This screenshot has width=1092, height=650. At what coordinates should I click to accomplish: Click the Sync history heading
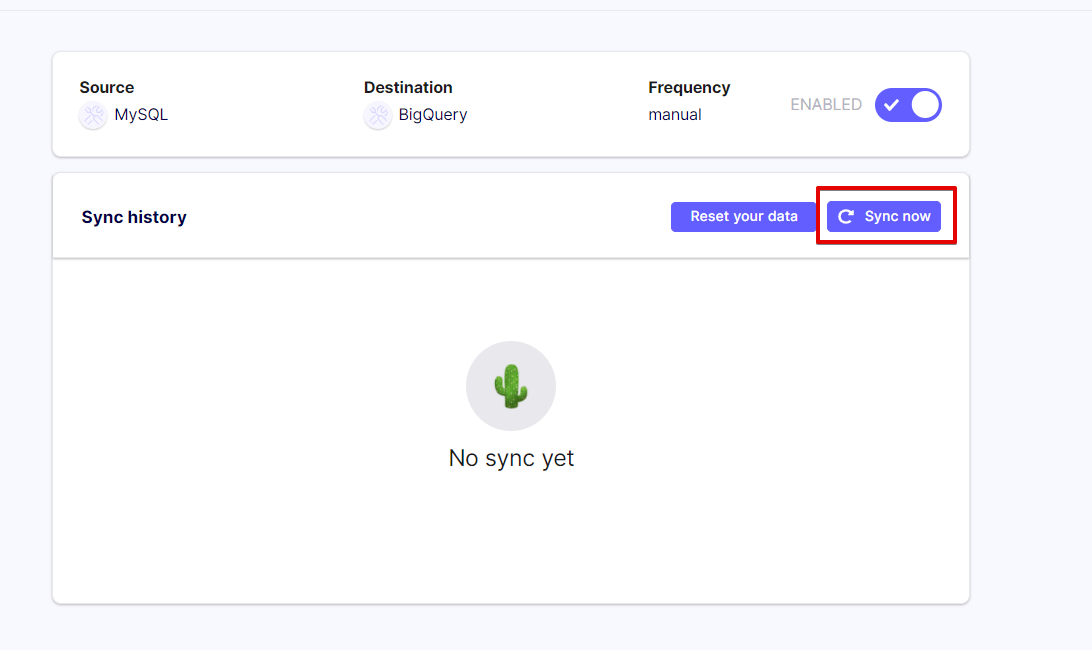coord(134,217)
